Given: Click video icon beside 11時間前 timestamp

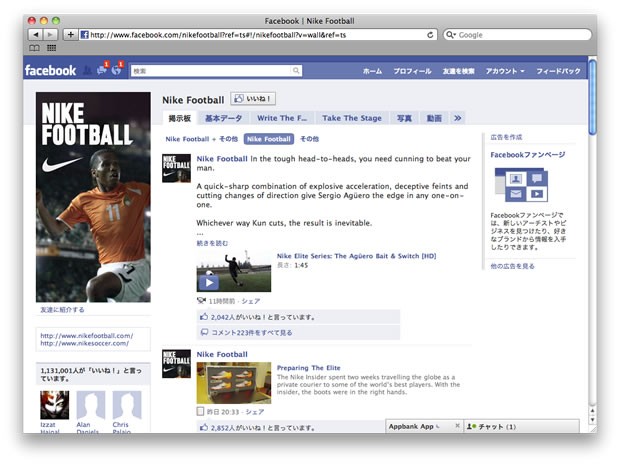Looking at the screenshot, I should click(201, 301).
